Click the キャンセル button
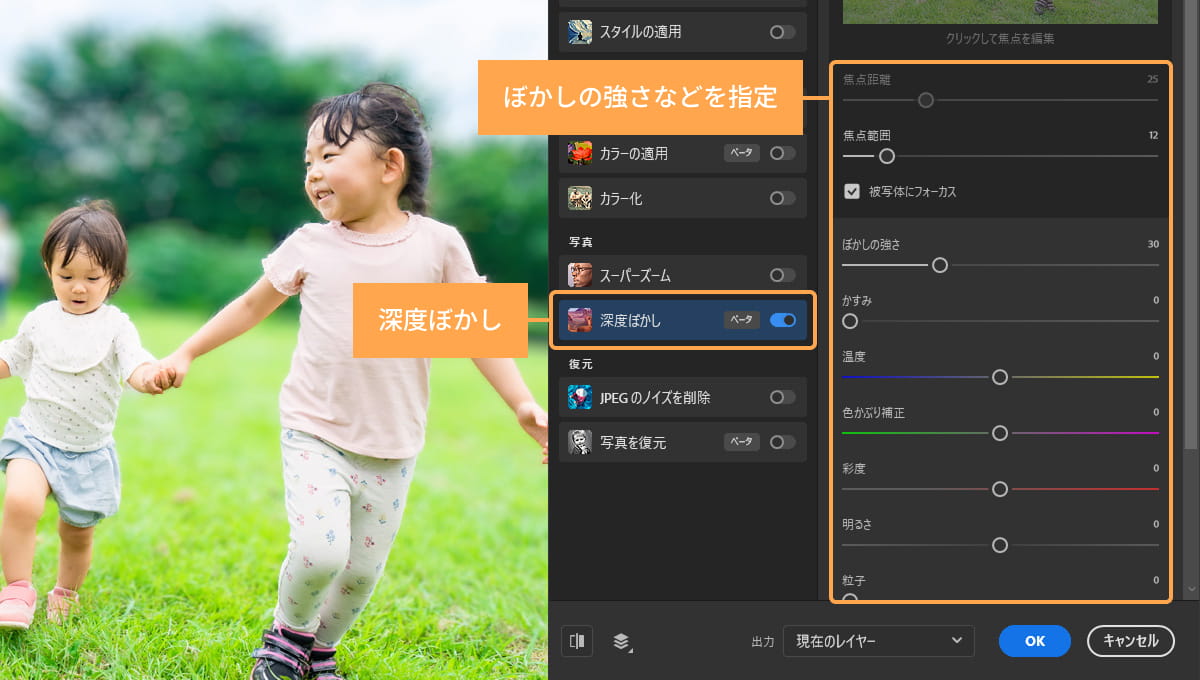Viewport: 1200px width, 680px height. tap(1131, 641)
